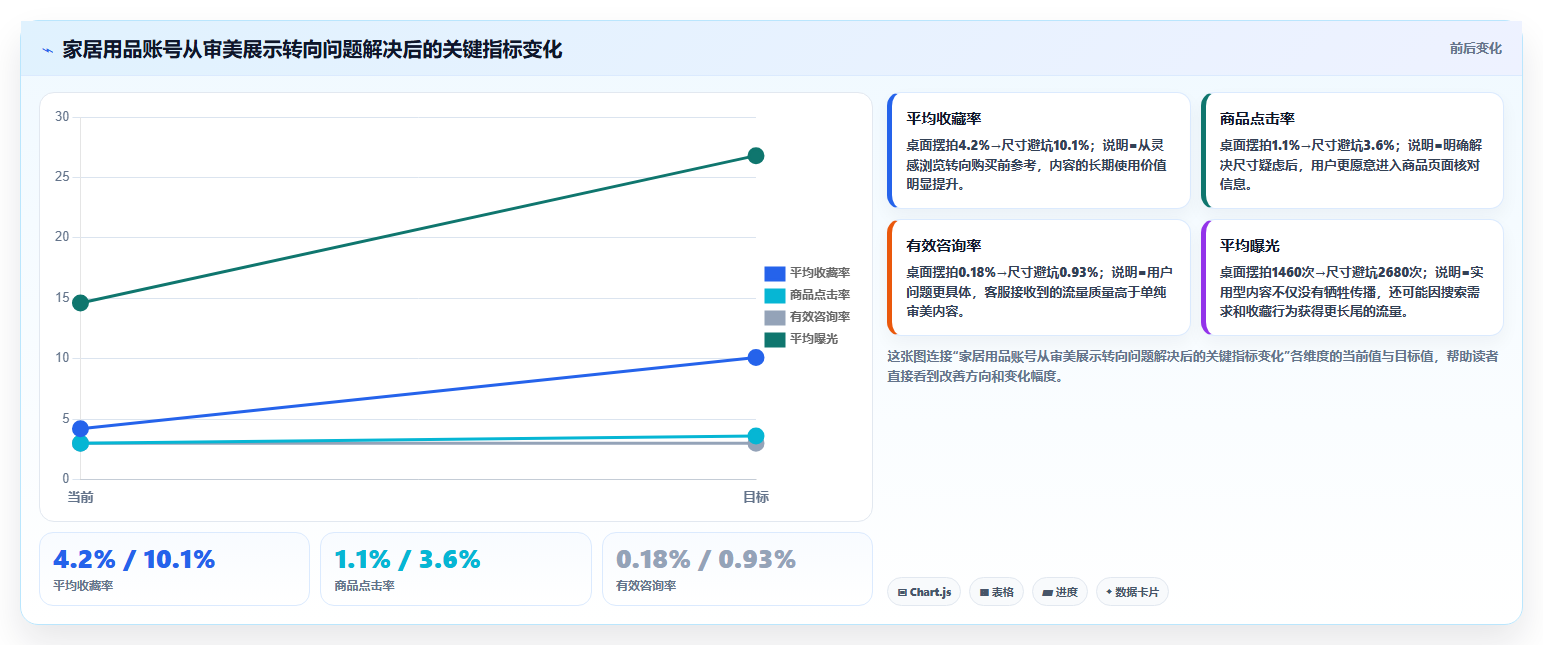Click the y-axis value 15
This screenshot has width=1543, height=645.
click(x=62, y=298)
